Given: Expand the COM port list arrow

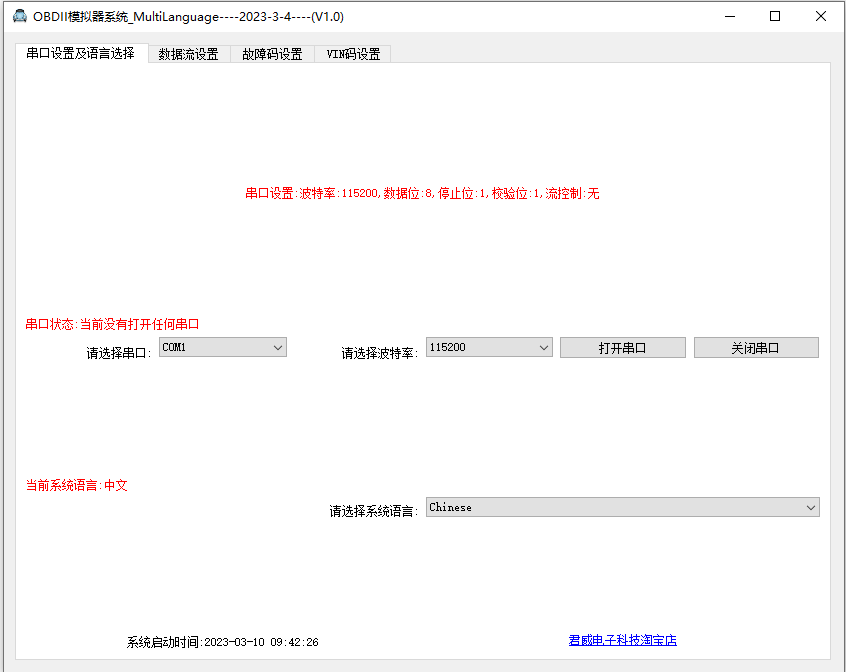Looking at the screenshot, I should click(280, 347).
